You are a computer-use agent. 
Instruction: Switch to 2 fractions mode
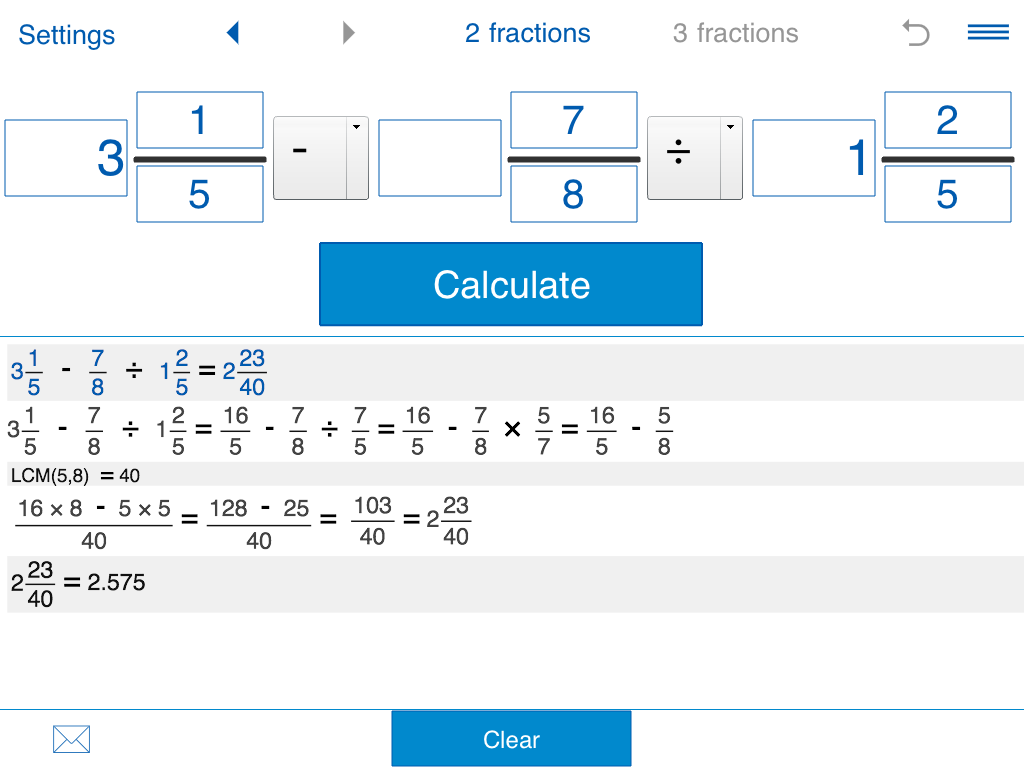click(527, 34)
